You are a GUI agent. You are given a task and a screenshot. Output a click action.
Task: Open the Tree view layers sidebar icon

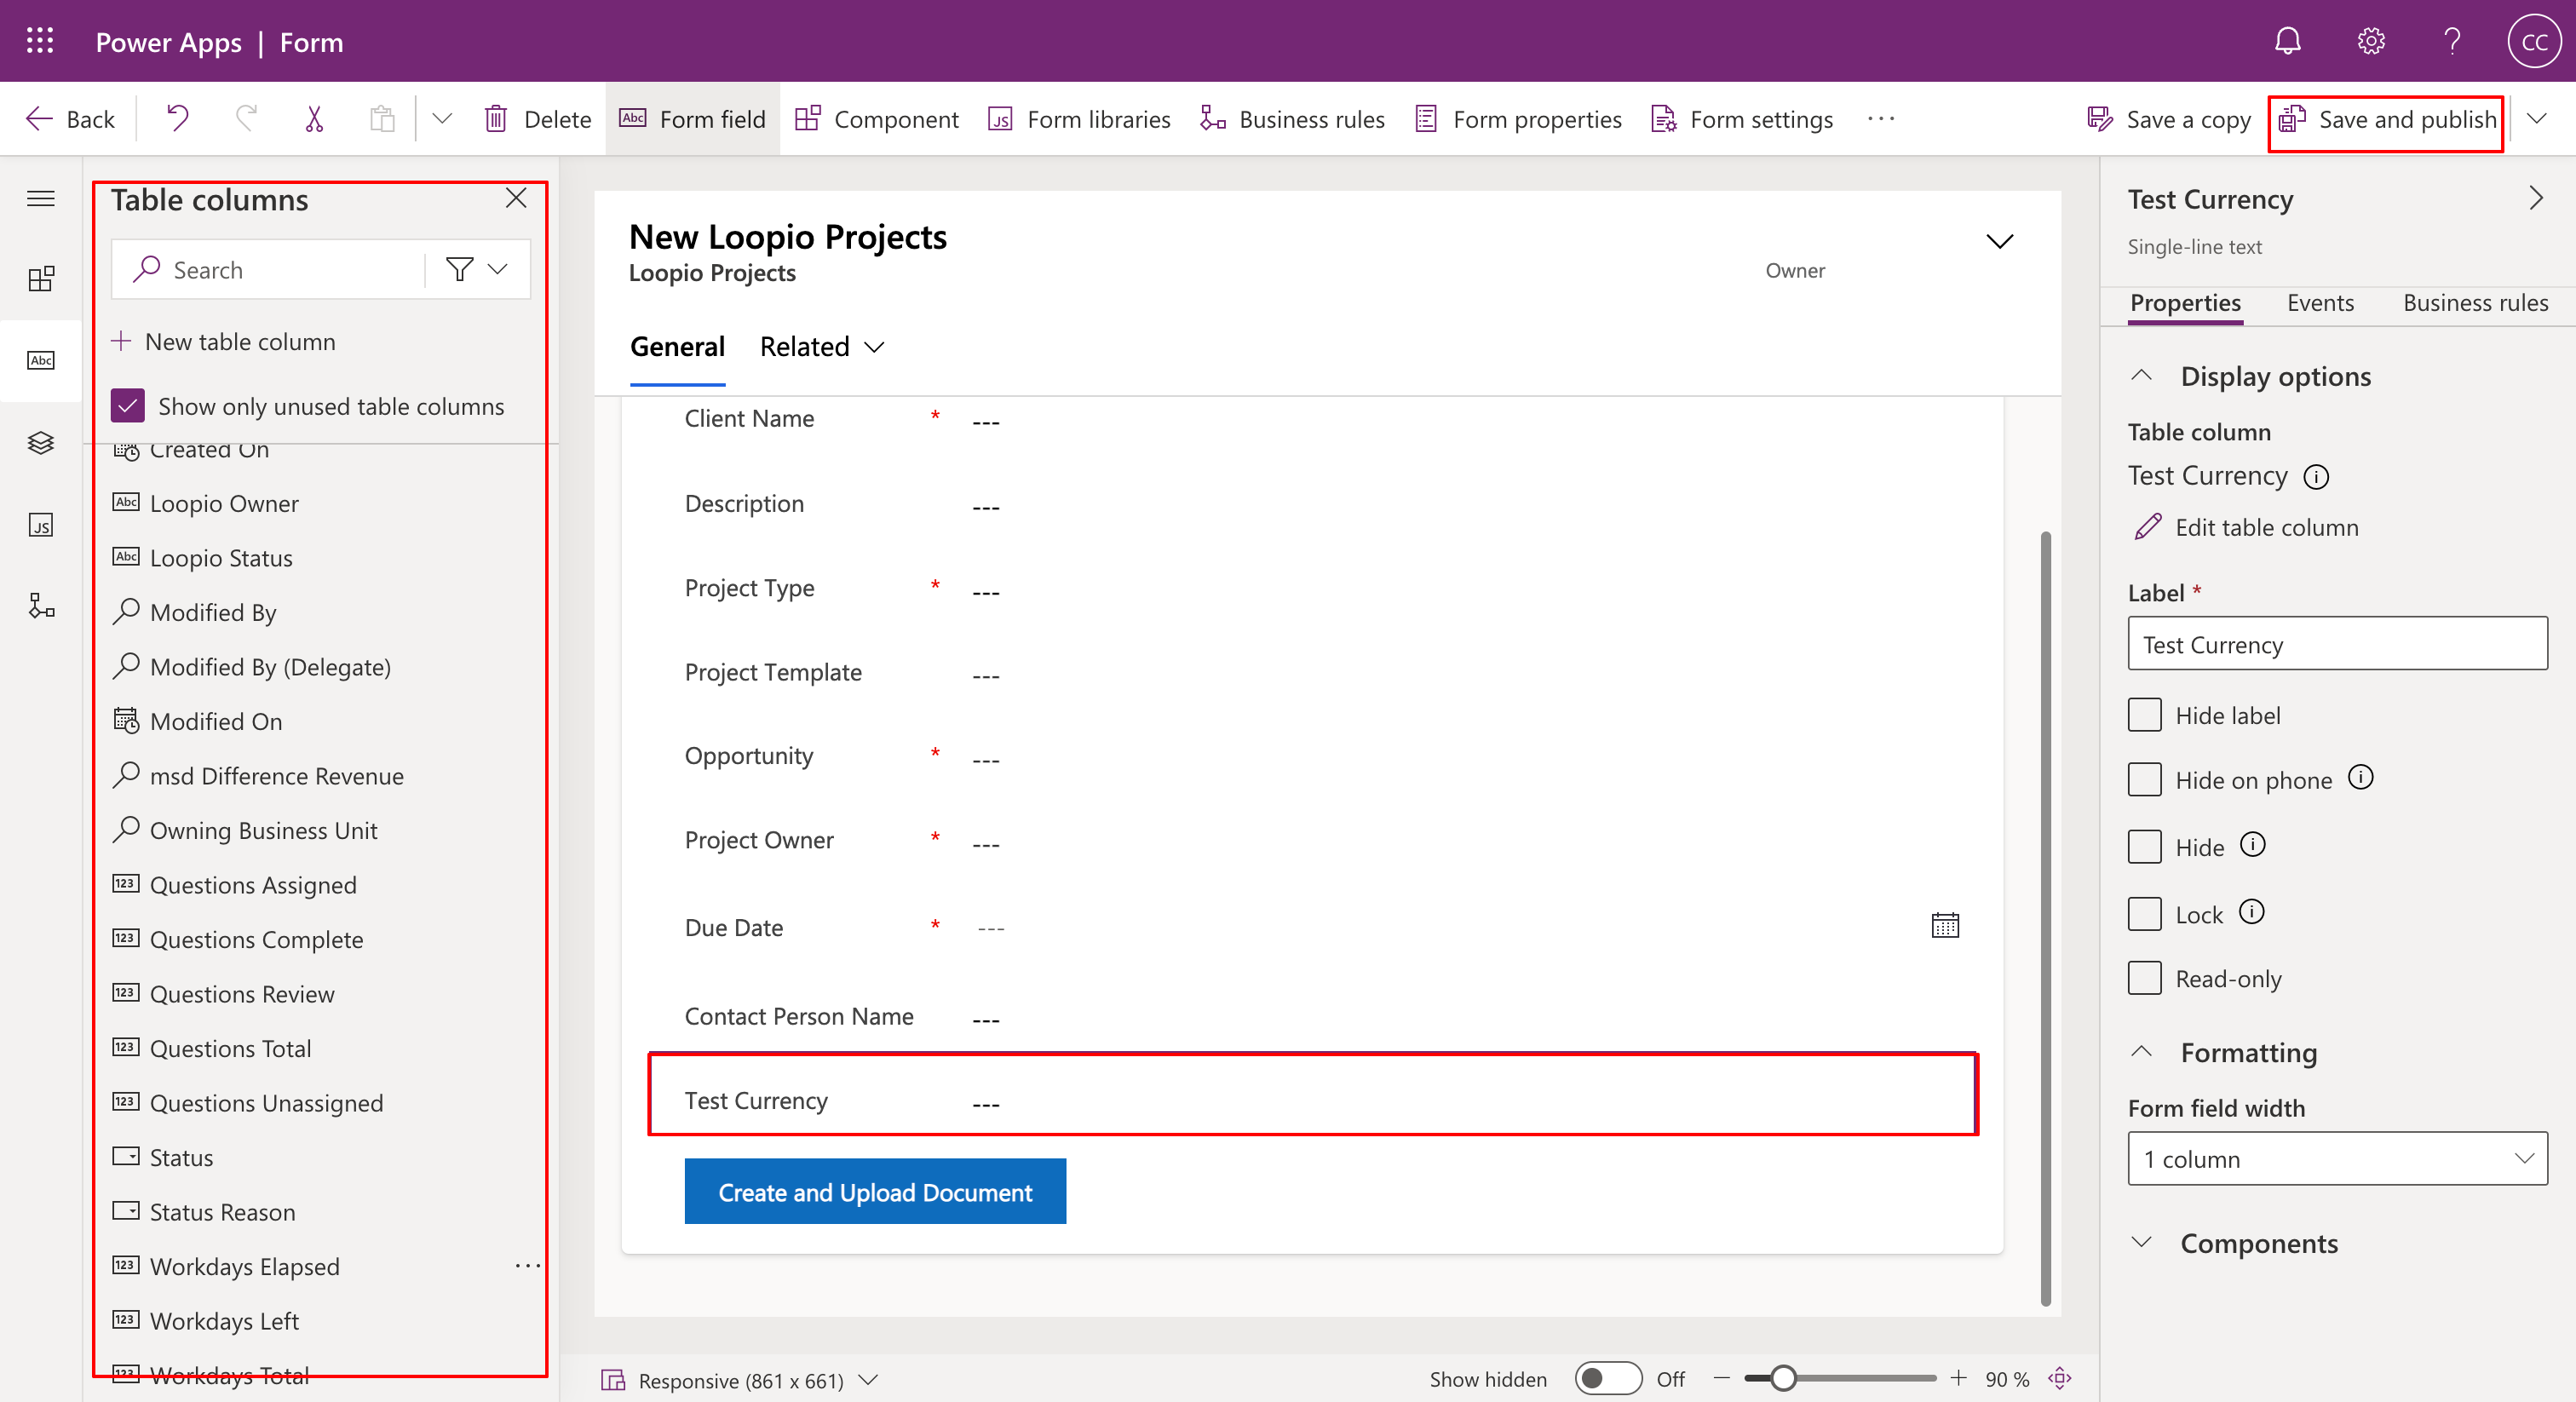click(x=41, y=442)
